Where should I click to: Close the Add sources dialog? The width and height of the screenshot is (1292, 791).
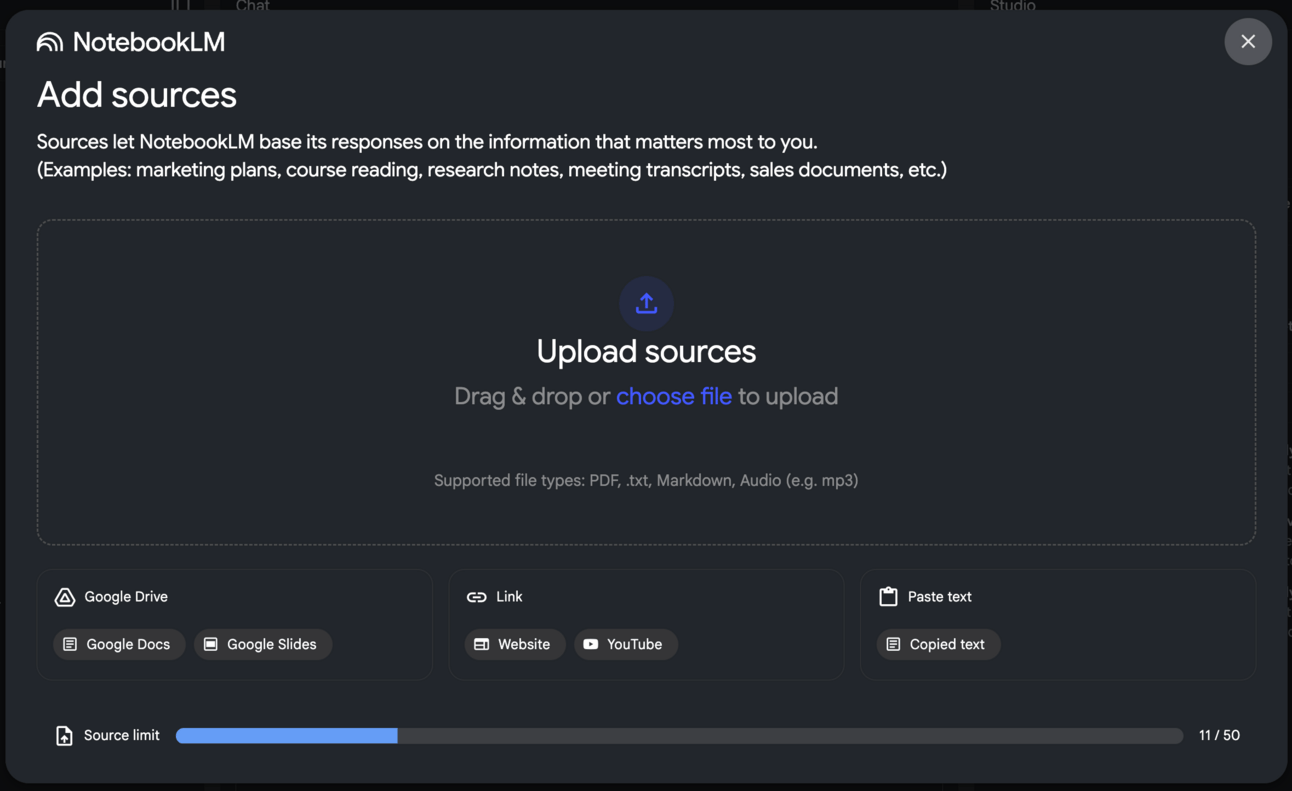1247,42
